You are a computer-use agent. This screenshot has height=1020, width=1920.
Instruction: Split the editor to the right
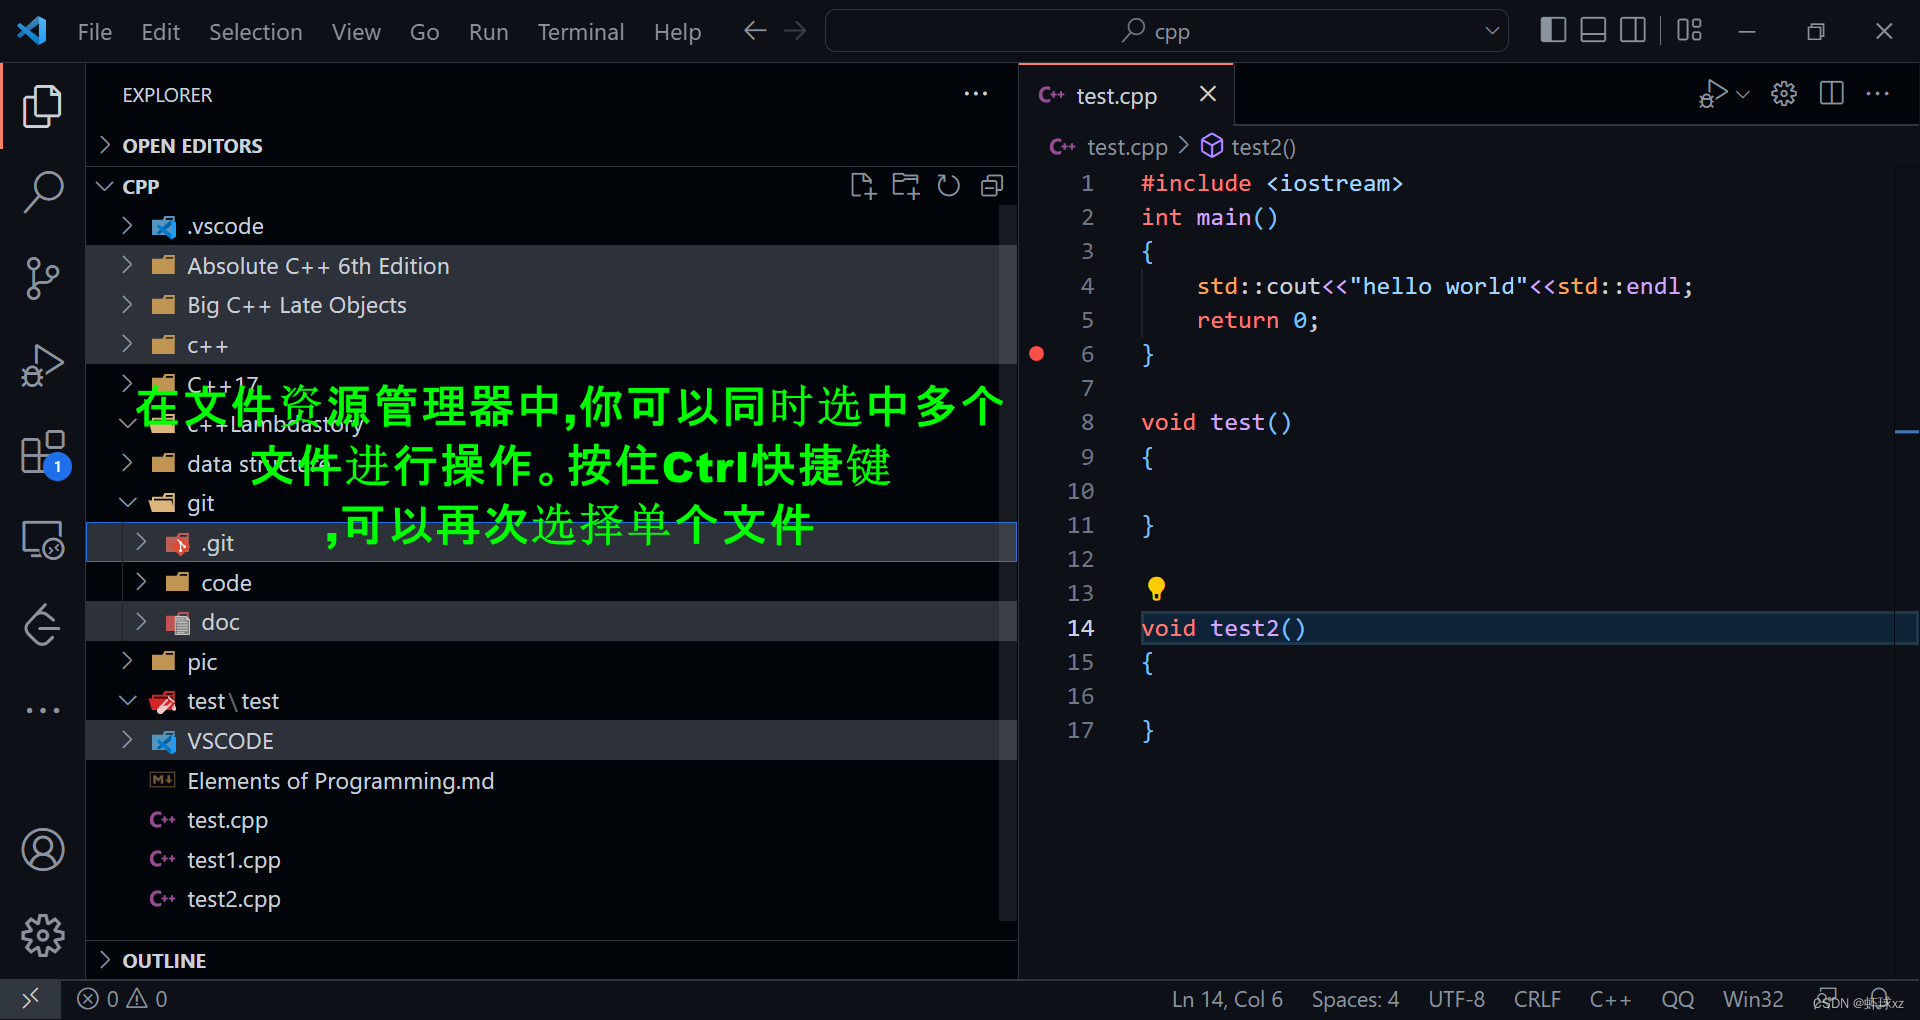[x=1832, y=94]
